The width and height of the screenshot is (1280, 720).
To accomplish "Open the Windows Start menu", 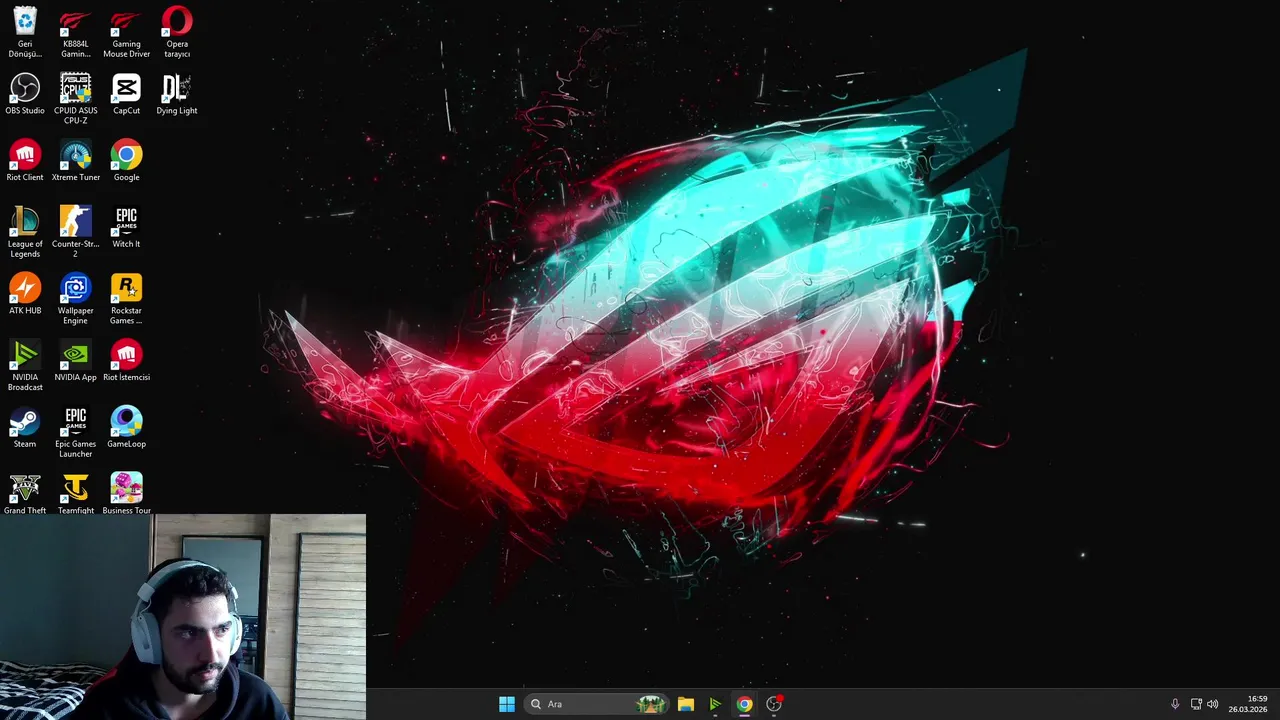I will 507,704.
